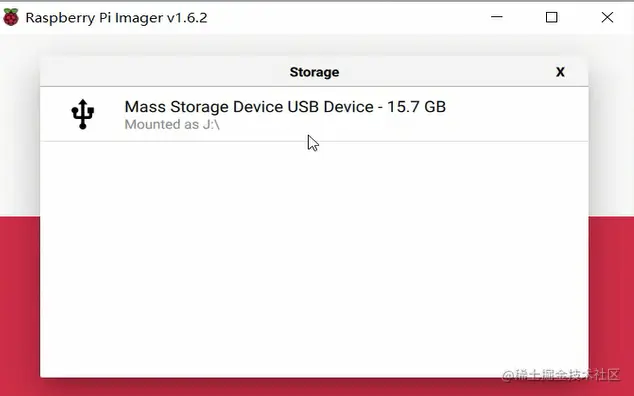Close the Storage dialog with the X

point(560,72)
